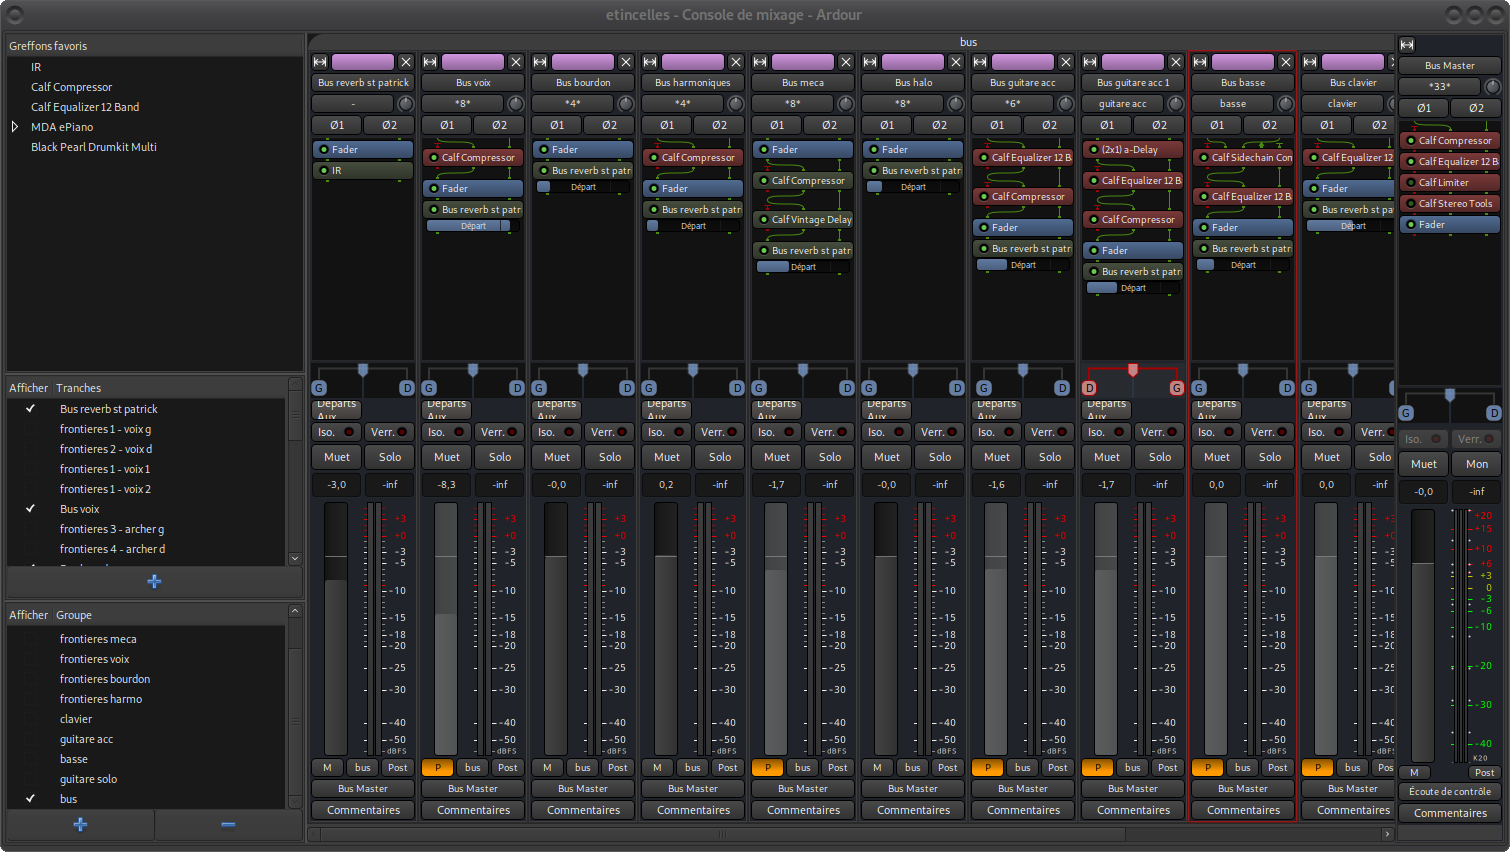Toggle strip width of Bus voix
This screenshot has height=852, width=1510.
pos(430,62)
